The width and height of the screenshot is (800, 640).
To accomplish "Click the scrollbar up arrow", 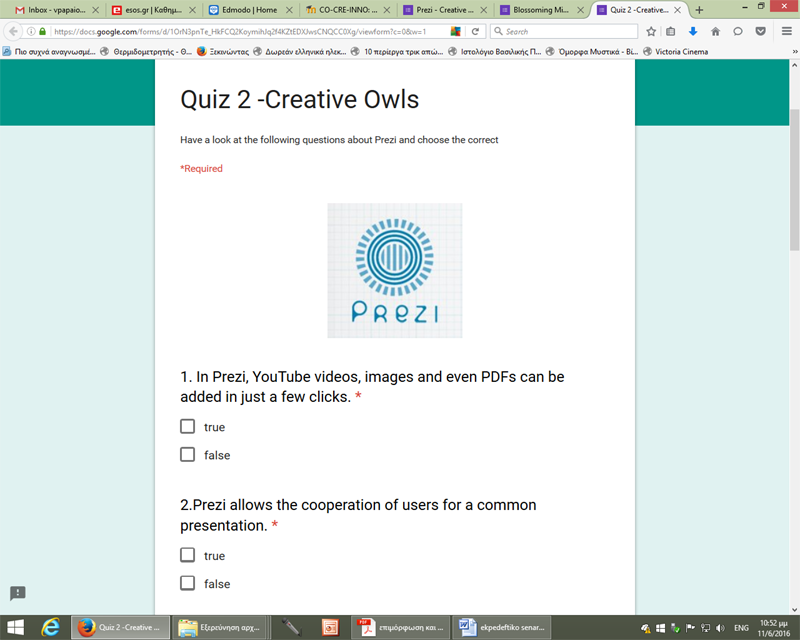I will coord(794,65).
